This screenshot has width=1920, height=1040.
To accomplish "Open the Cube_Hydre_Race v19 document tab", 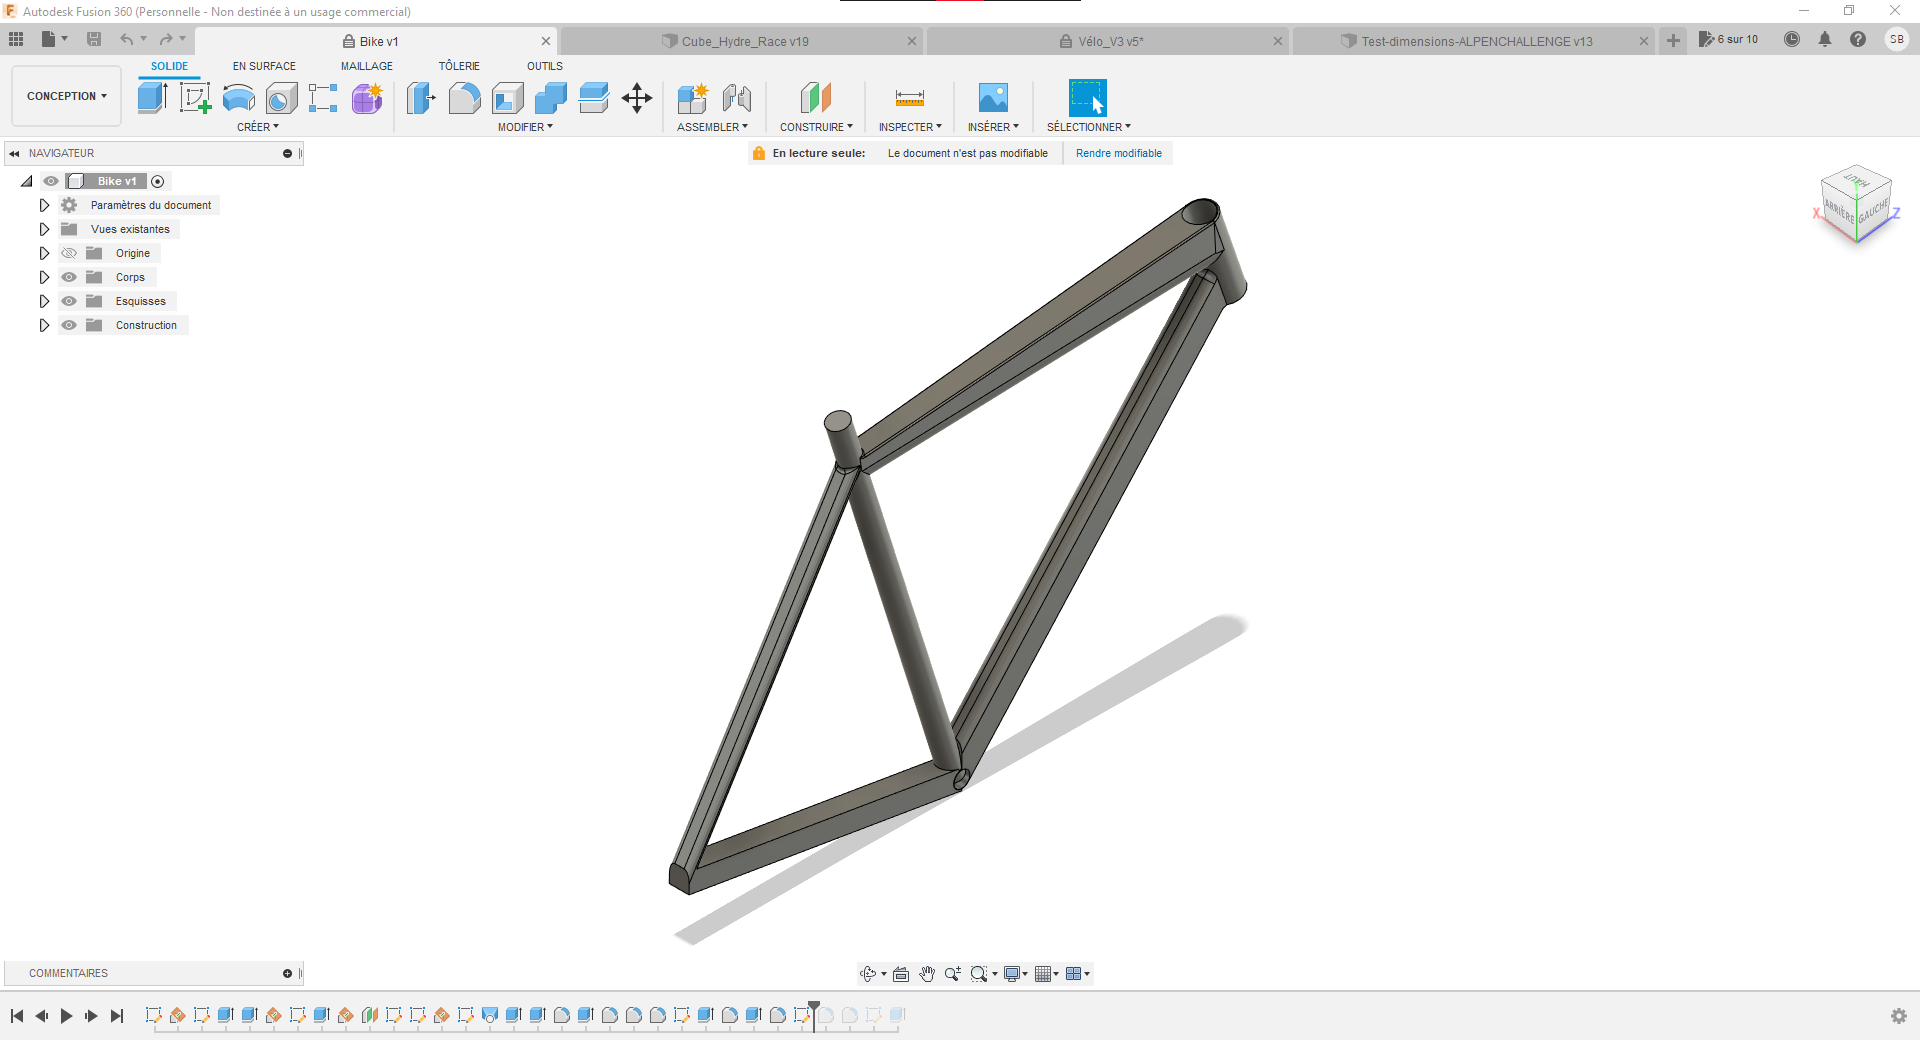I will point(744,41).
